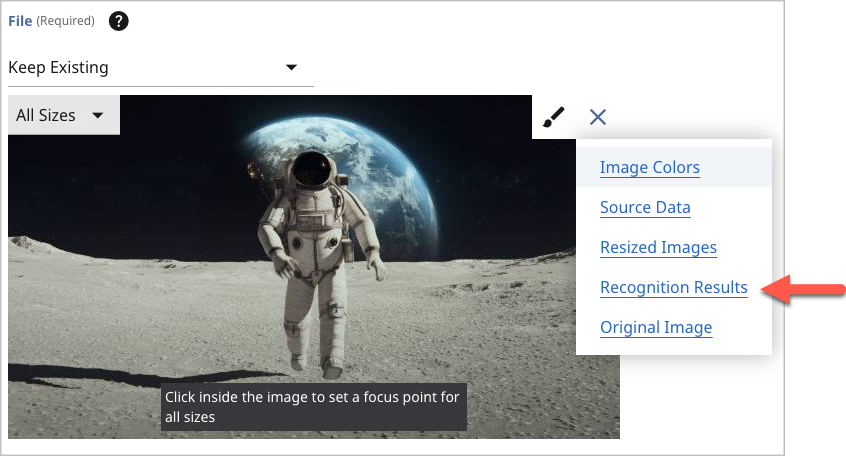
Task: Click the brush edit image icon
Action: [x=554, y=117]
